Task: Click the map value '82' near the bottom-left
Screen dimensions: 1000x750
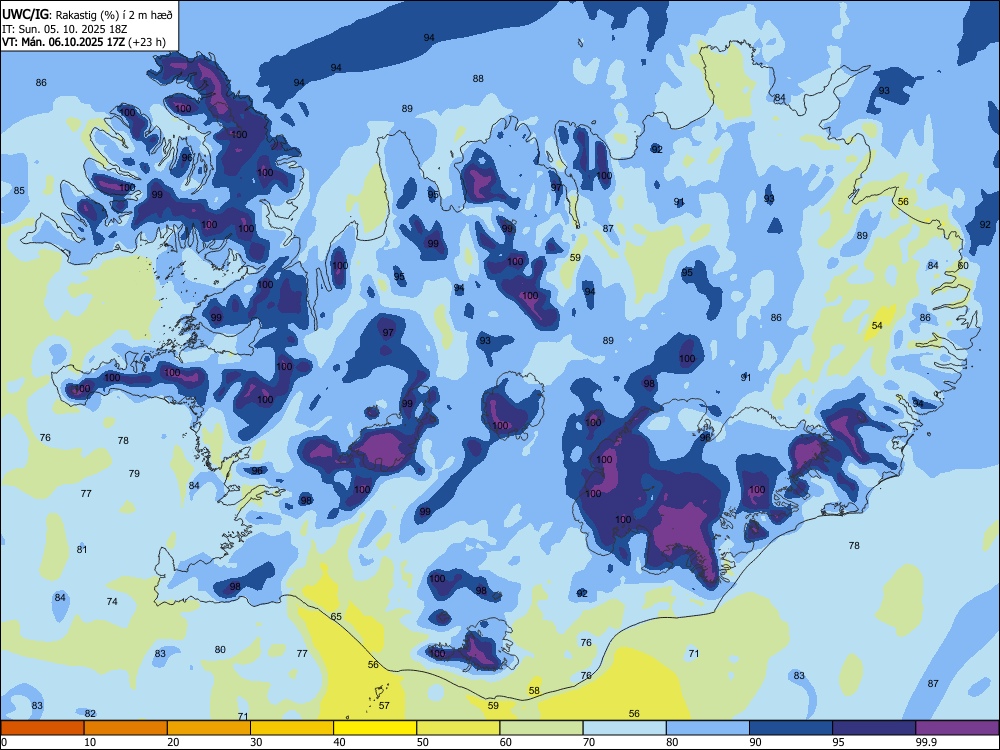Action: (90, 714)
